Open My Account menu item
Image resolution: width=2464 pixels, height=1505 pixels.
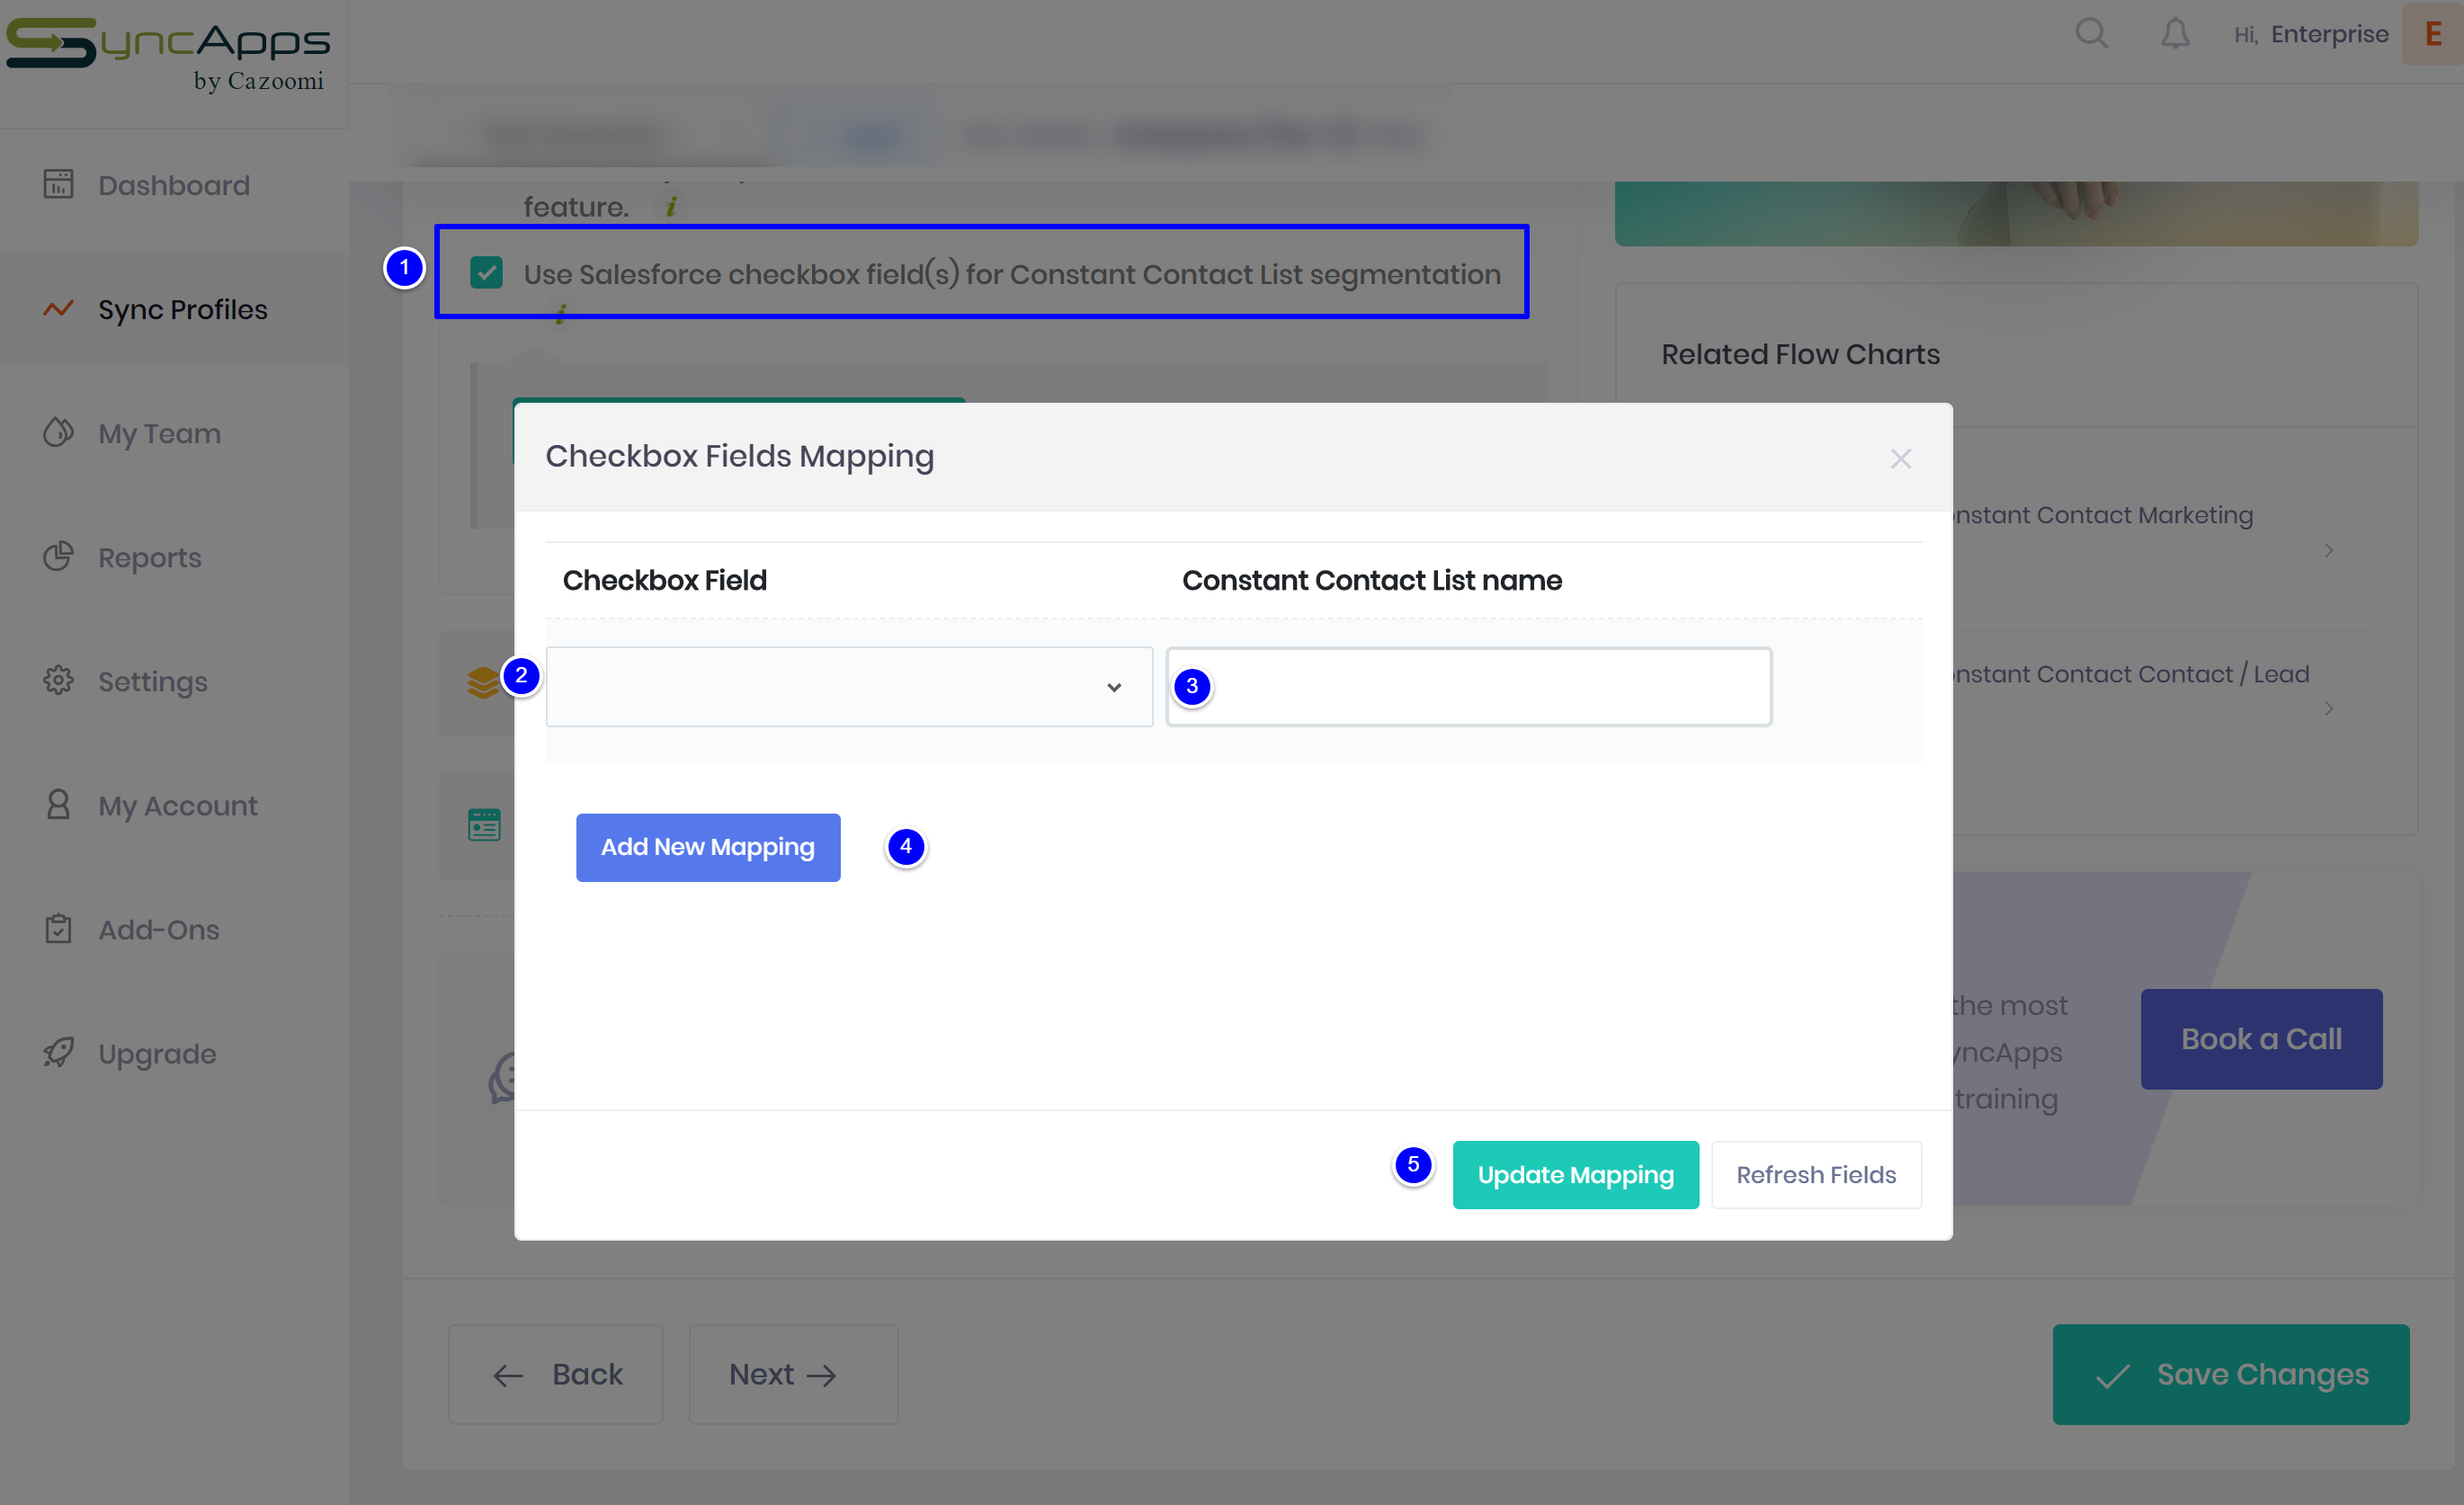click(174, 805)
